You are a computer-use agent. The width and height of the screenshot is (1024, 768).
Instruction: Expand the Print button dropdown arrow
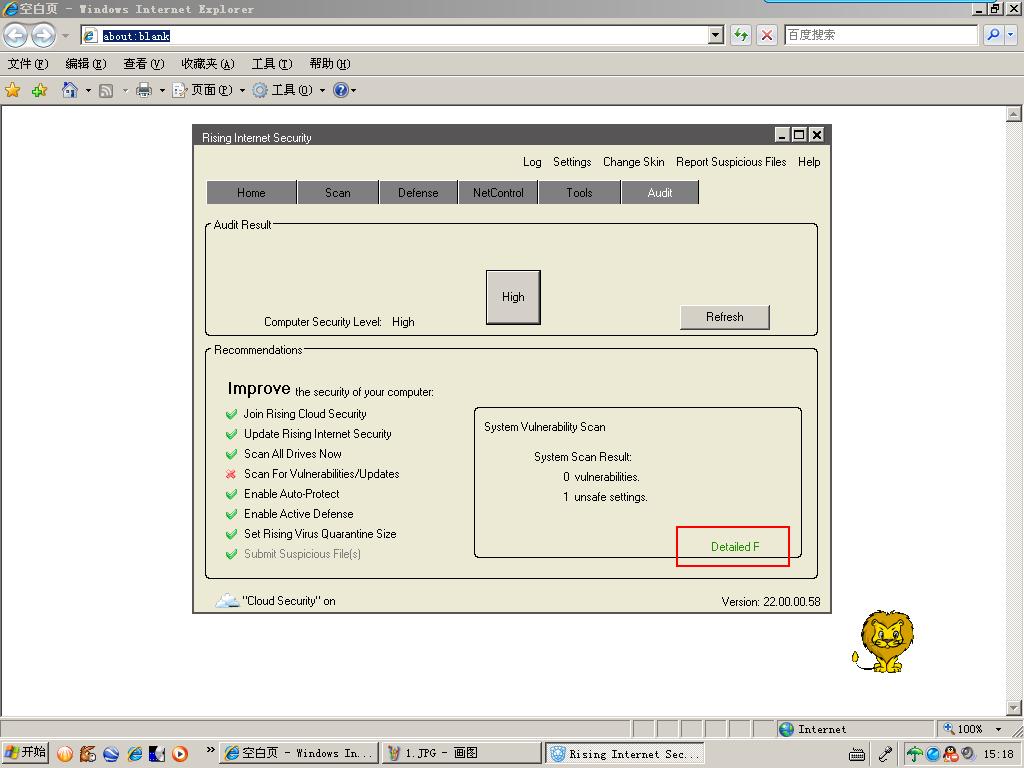[162, 90]
